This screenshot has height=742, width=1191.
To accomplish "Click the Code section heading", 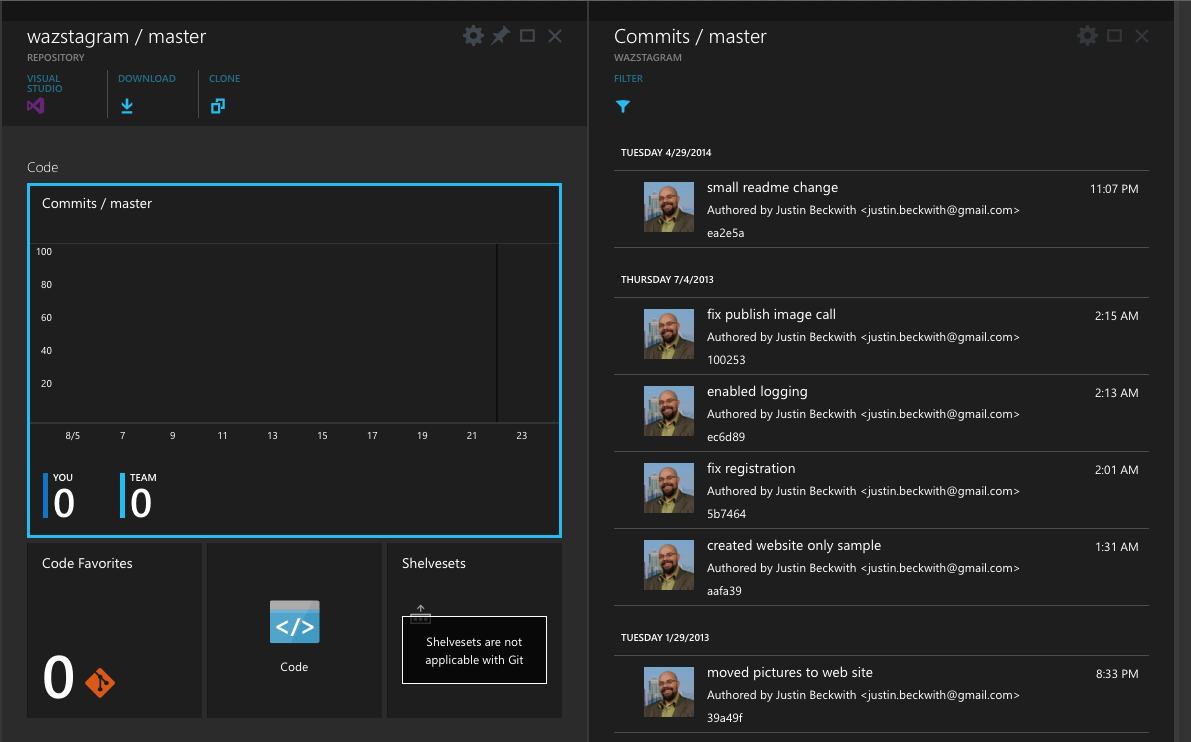I will (43, 167).
